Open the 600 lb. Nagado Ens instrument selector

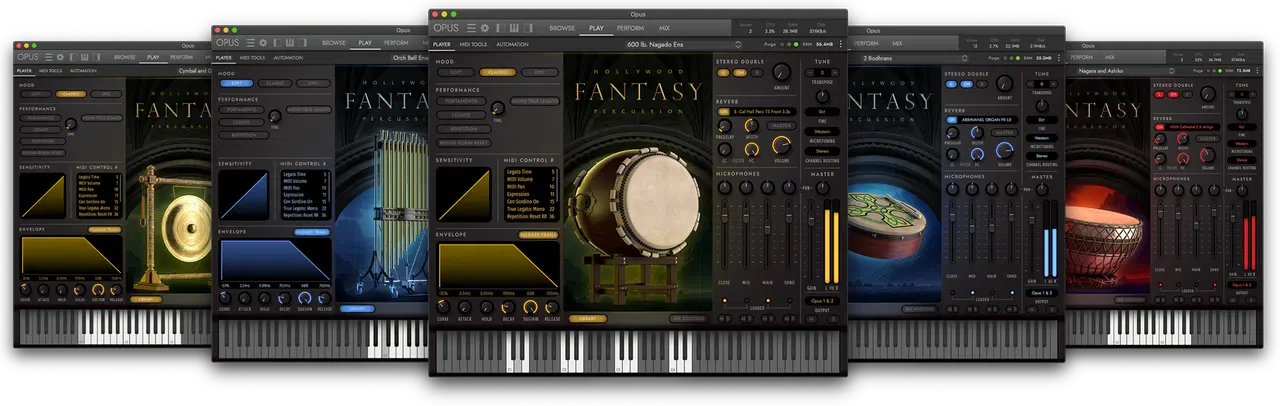(684, 44)
